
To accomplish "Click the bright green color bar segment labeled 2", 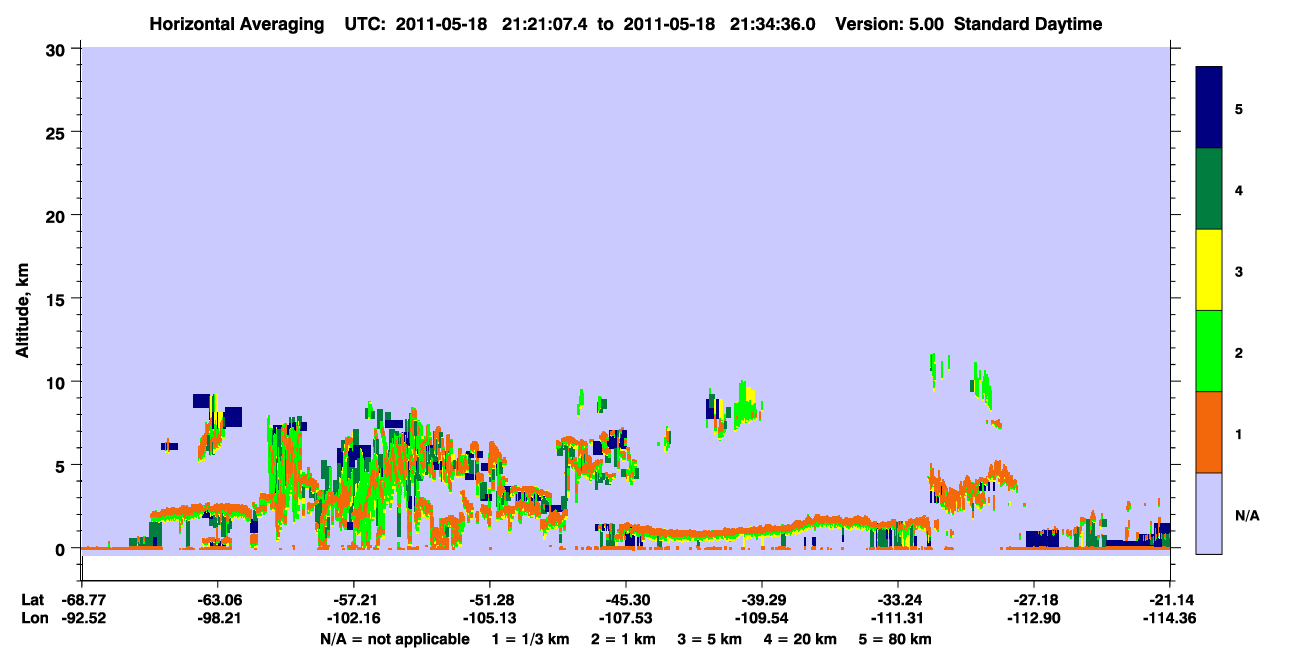I will pos(1209,351).
